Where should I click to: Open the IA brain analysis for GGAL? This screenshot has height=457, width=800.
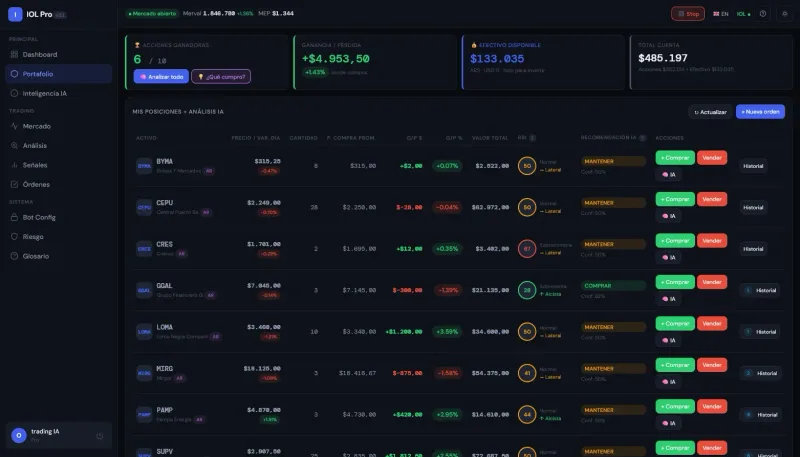click(668, 299)
